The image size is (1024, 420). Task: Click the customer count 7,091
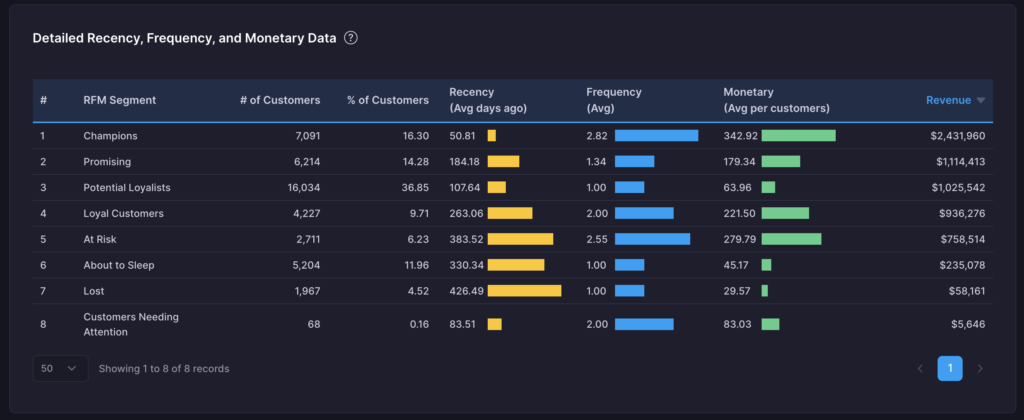(x=308, y=136)
